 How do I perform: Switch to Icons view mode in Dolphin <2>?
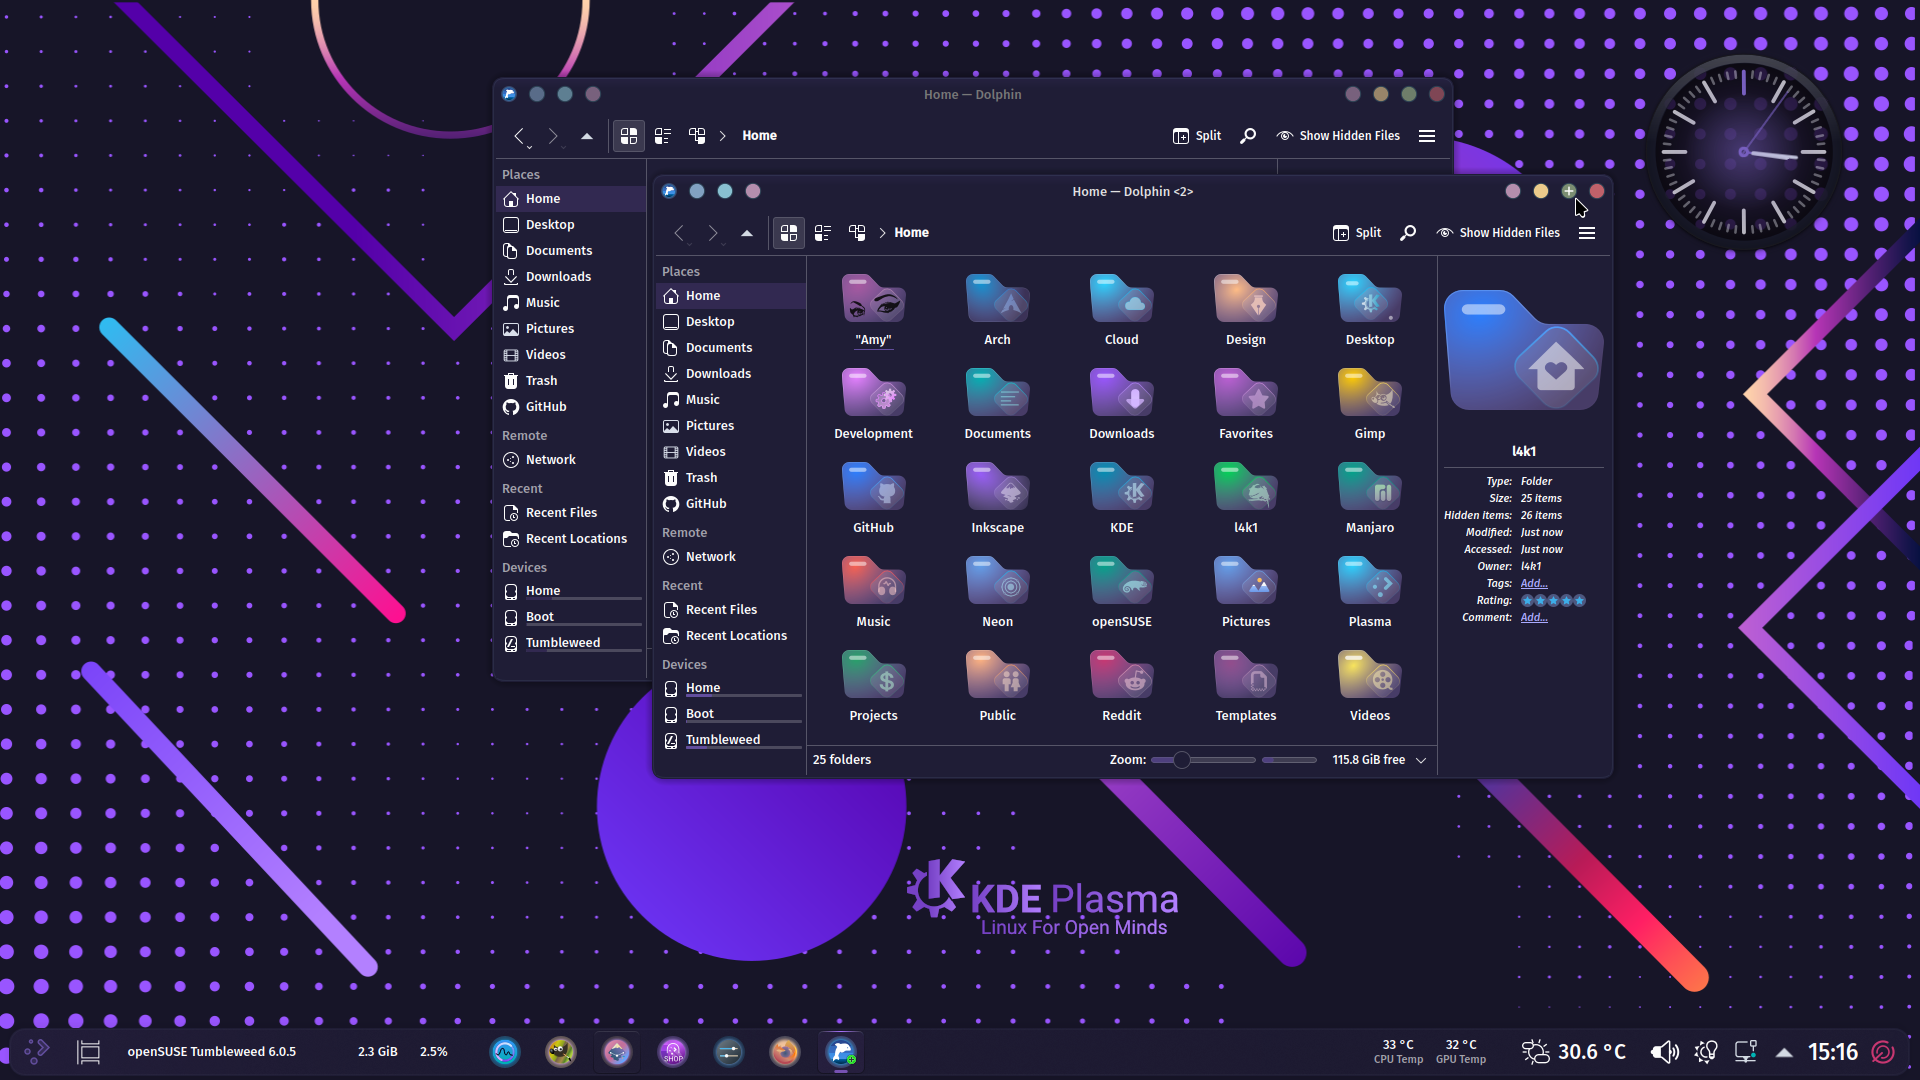(x=789, y=233)
